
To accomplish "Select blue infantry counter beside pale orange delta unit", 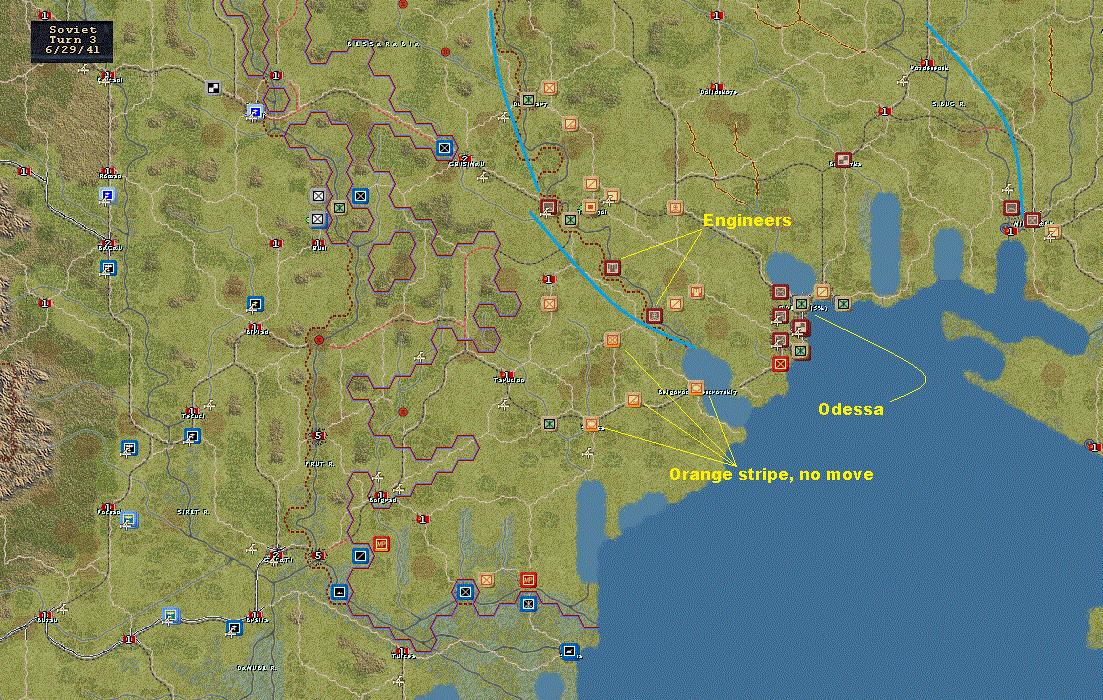I will [x=465, y=592].
